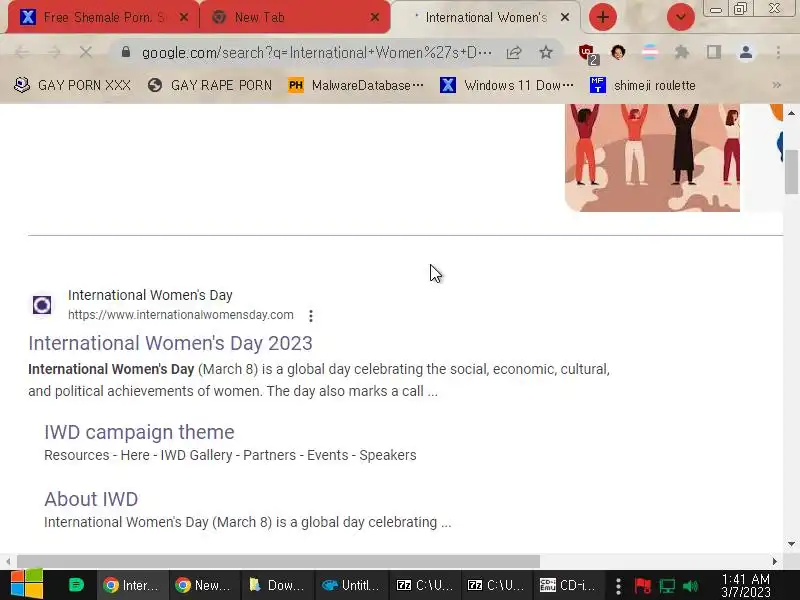The height and width of the screenshot is (600, 800).
Task: Open the round avatar face extension icon
Action: [618, 52]
